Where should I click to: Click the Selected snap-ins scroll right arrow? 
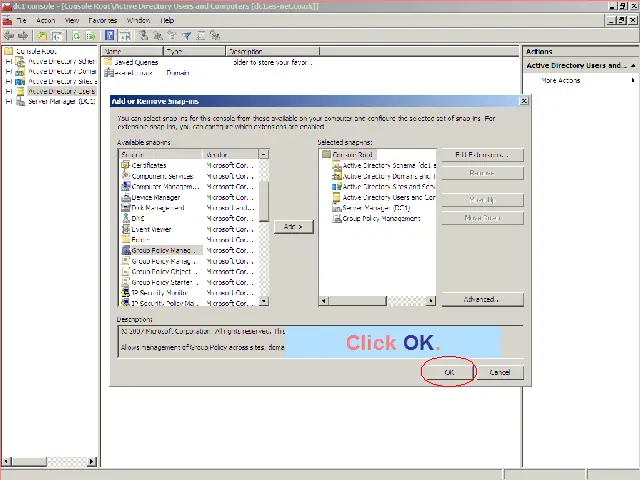pos(431,301)
